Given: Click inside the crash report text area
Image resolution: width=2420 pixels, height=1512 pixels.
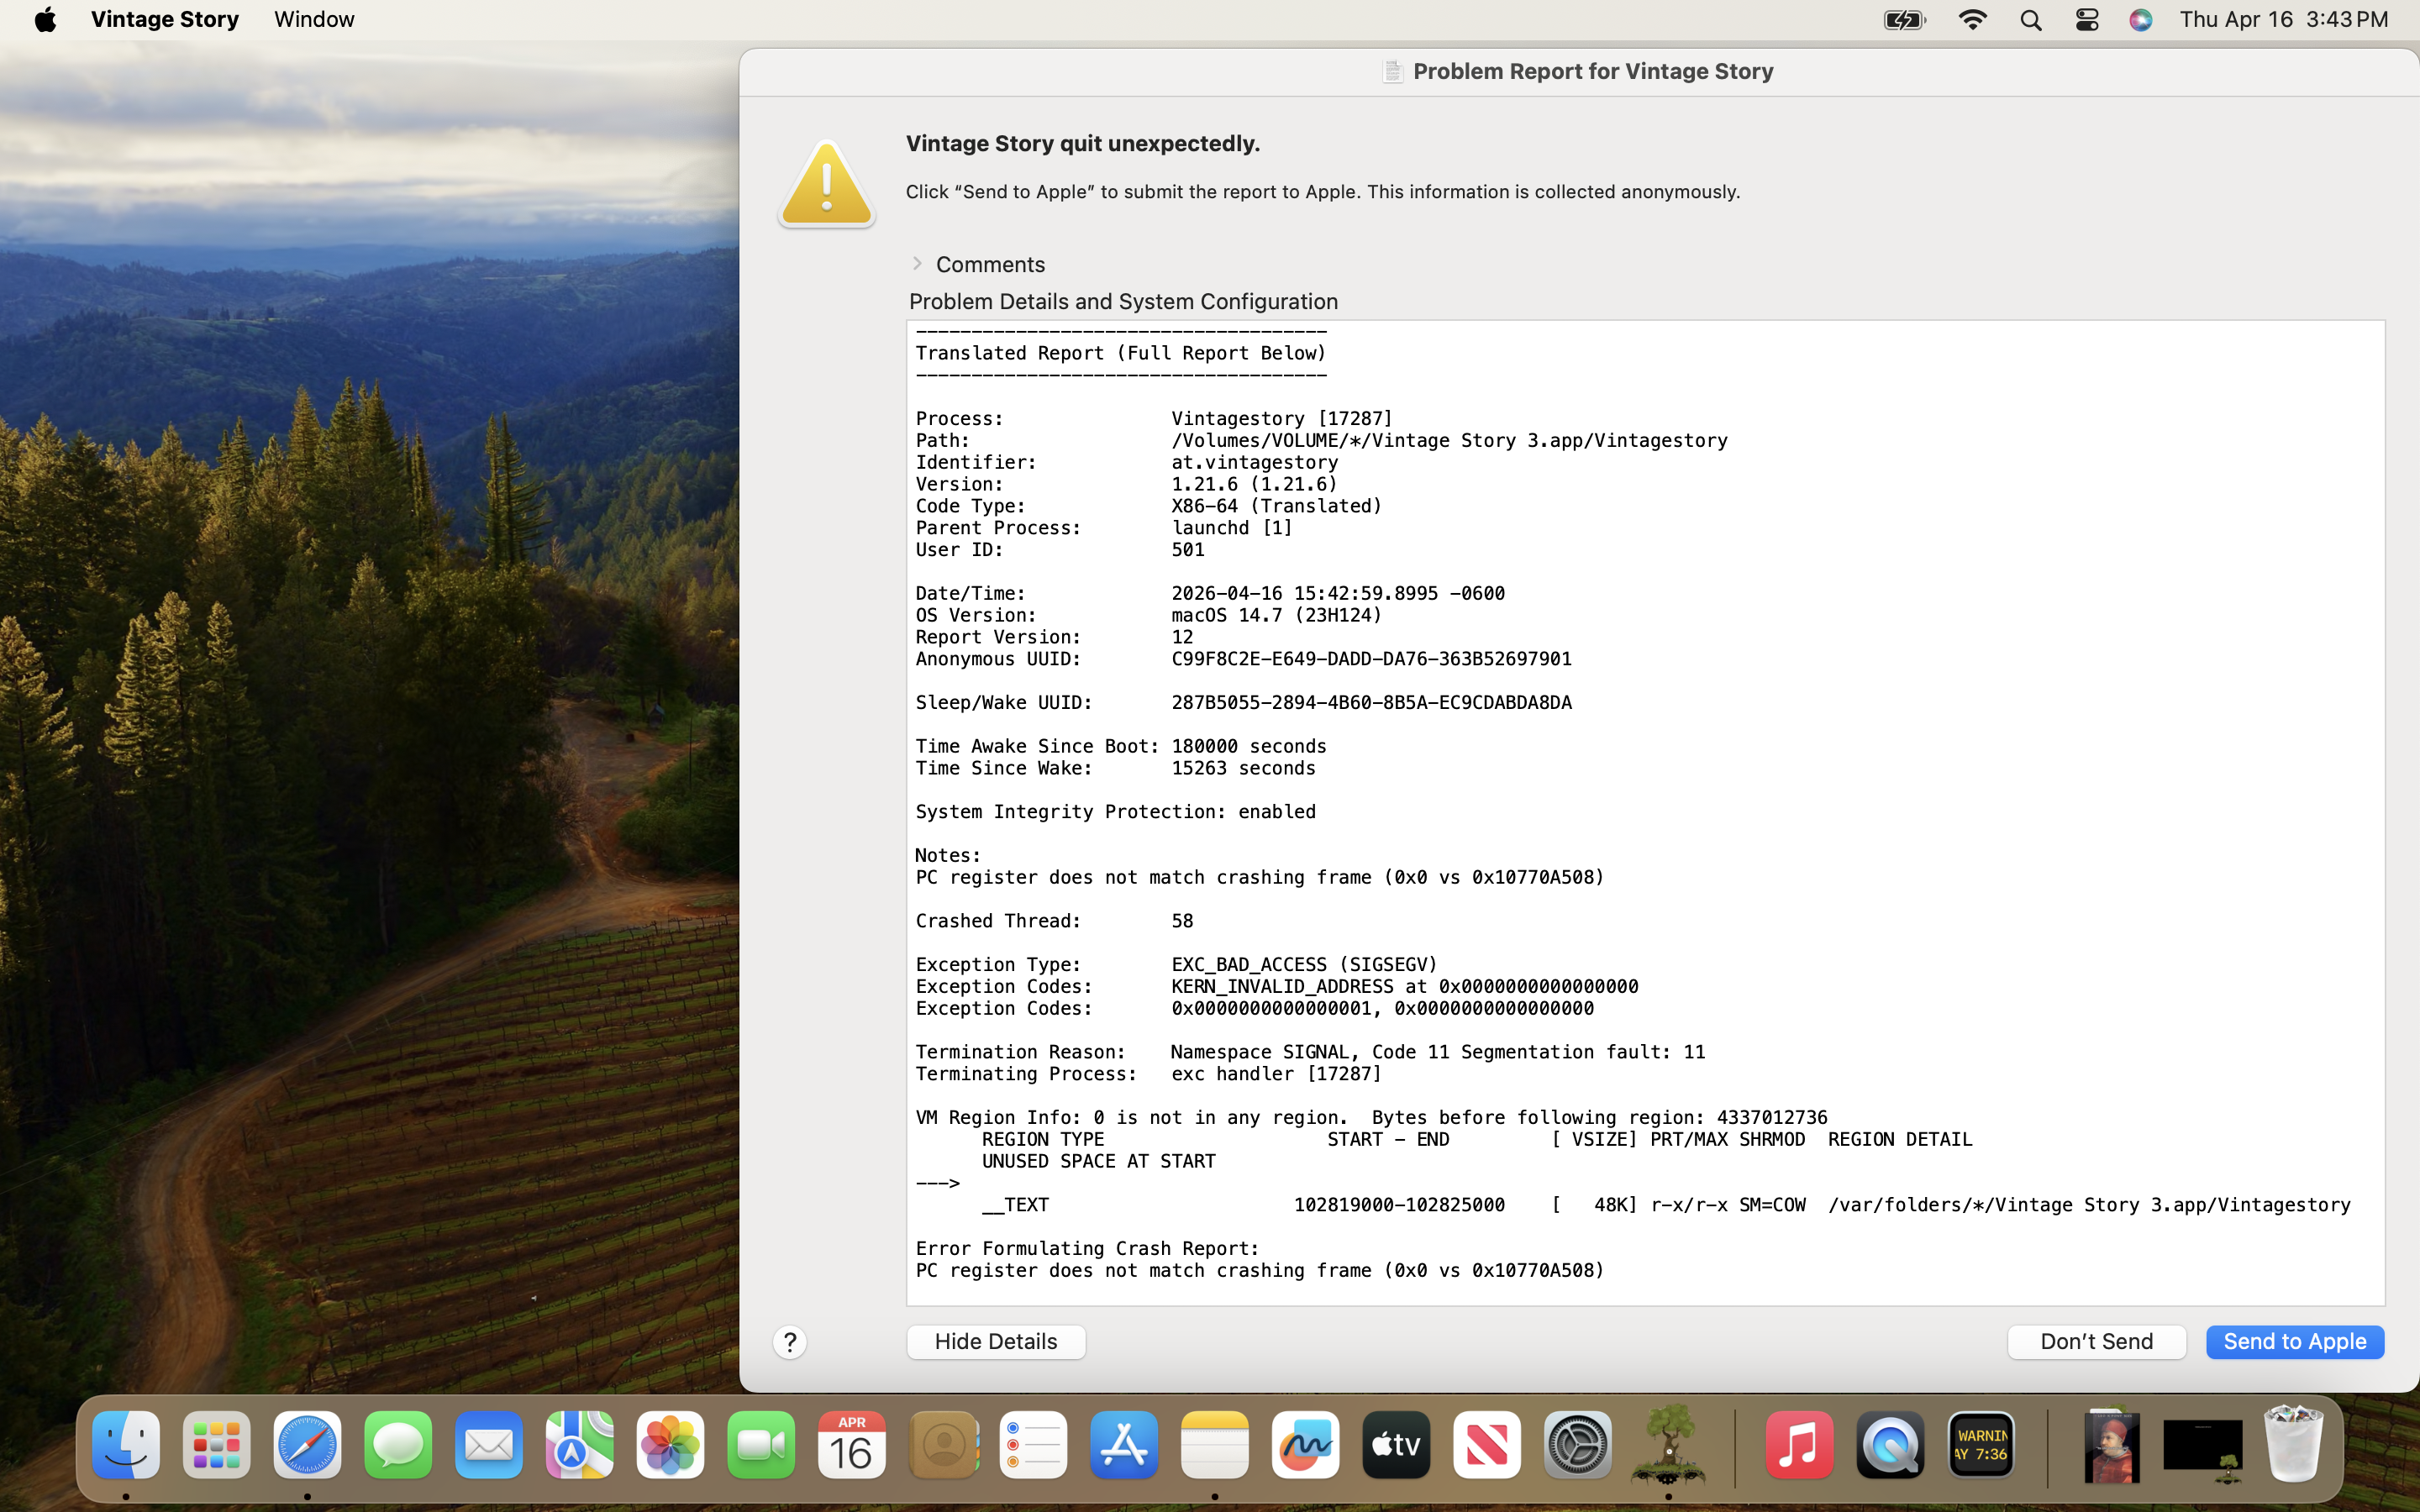Looking at the screenshot, I should point(1644,812).
